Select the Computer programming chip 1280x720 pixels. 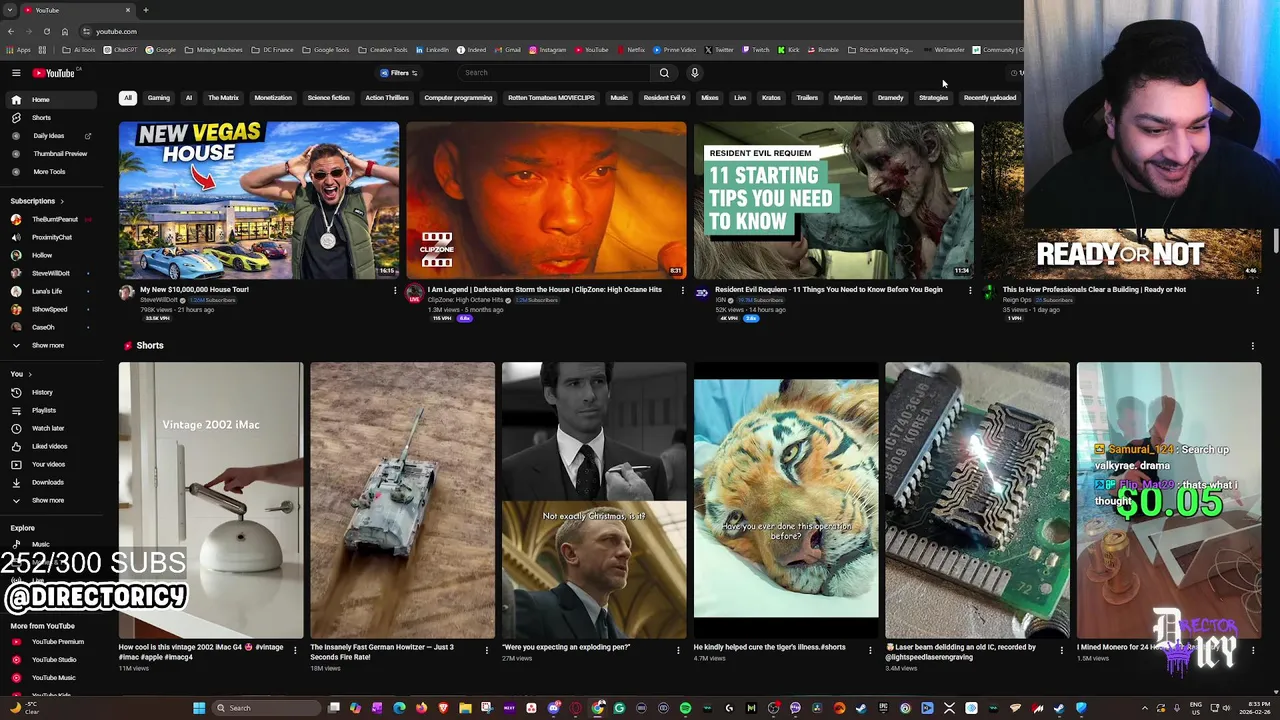[458, 98]
